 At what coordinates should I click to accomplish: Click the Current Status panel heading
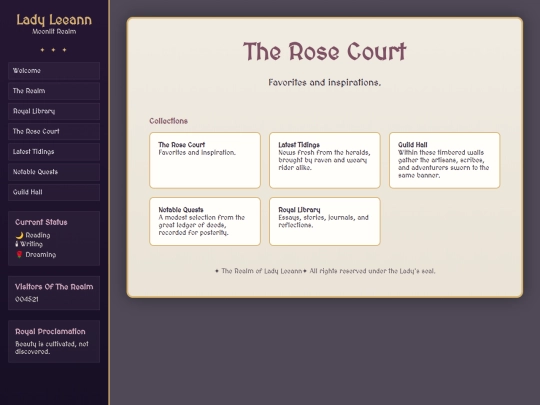[x=41, y=222]
